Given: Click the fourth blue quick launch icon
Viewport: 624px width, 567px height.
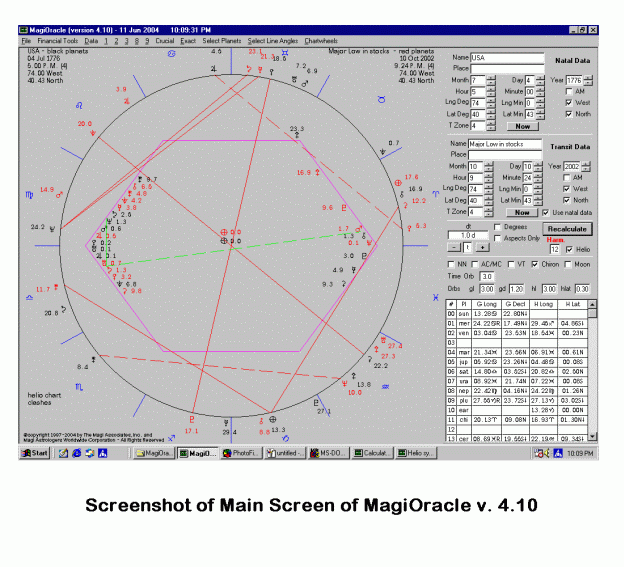Looking at the screenshot, I should click(x=103, y=453).
